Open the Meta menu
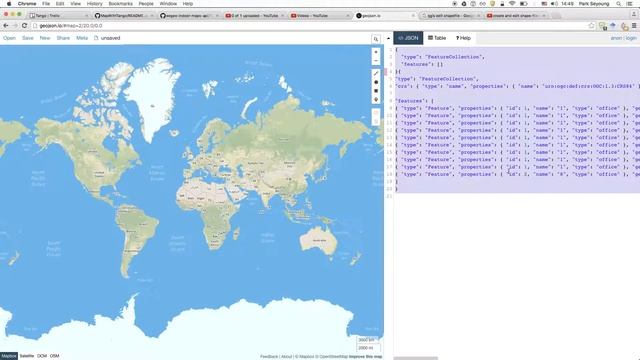 (82, 38)
